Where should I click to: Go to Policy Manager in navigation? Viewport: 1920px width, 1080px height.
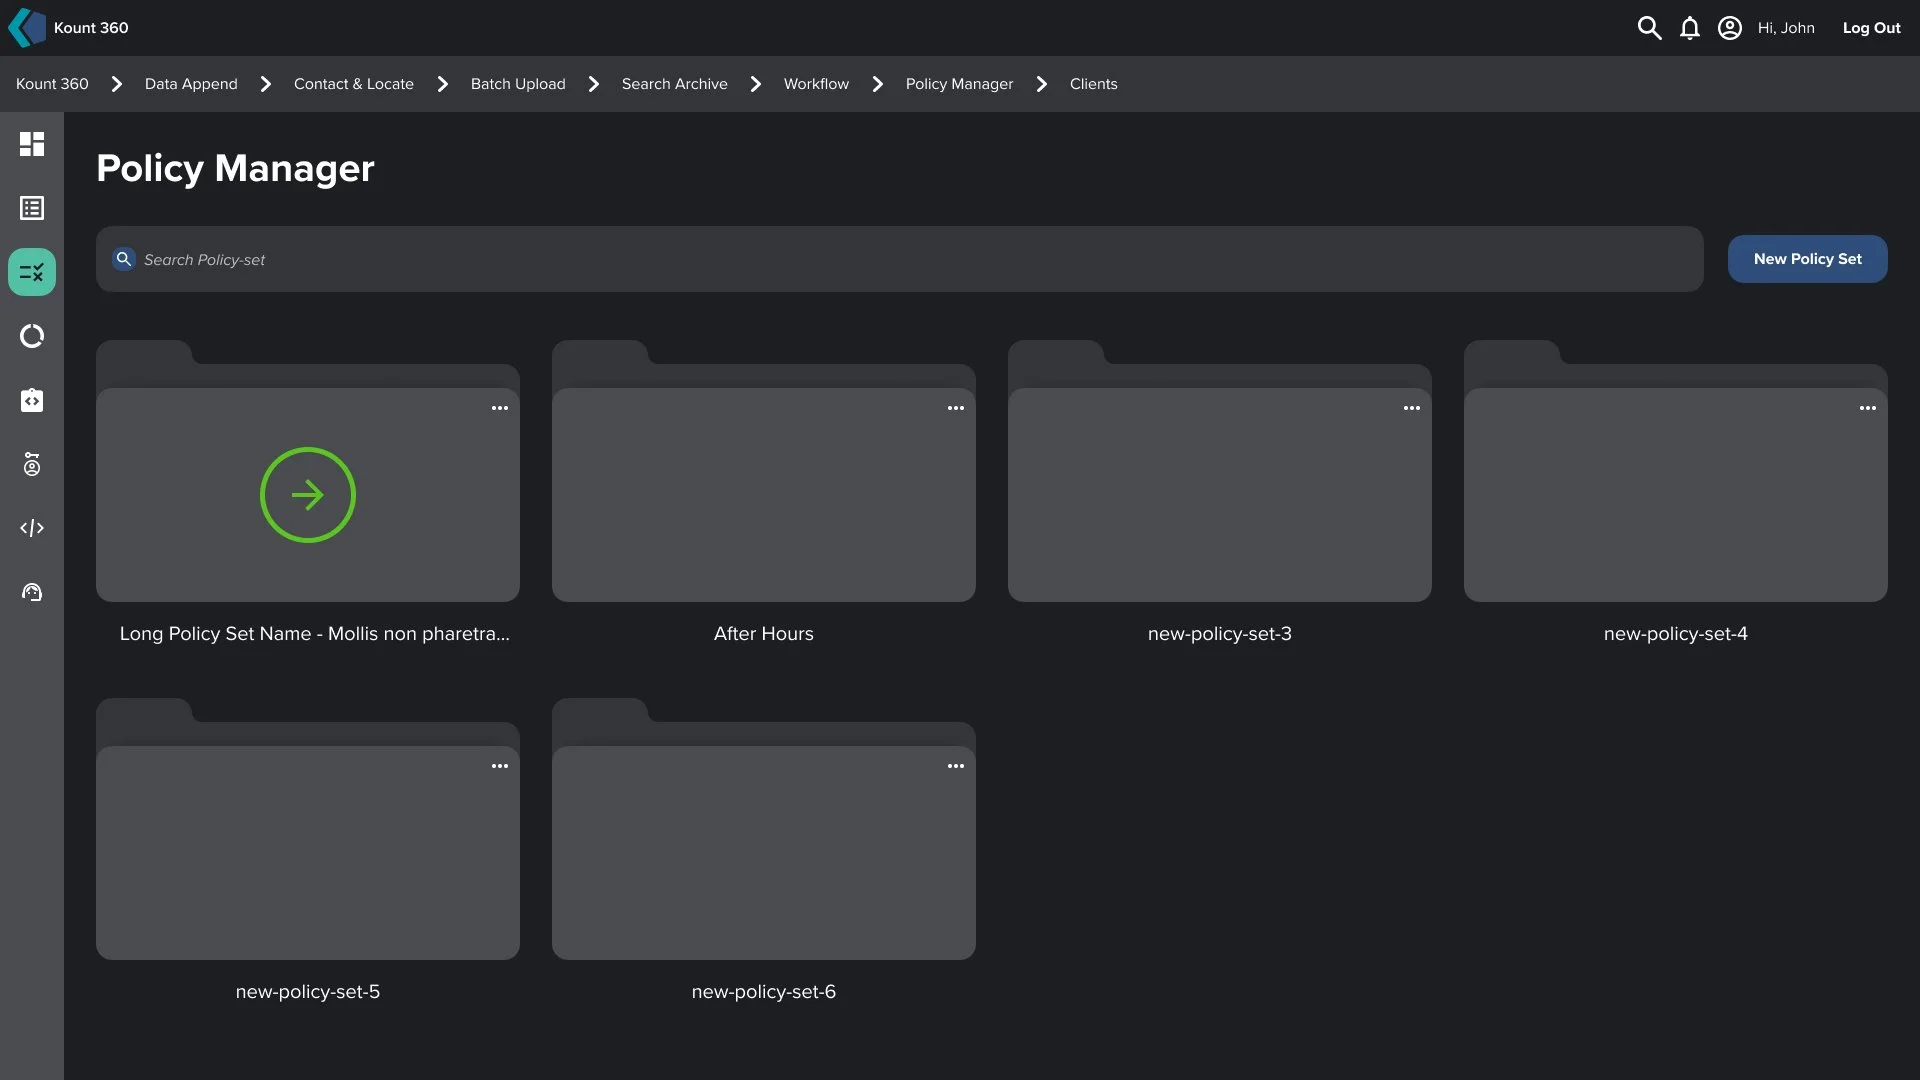point(959,84)
